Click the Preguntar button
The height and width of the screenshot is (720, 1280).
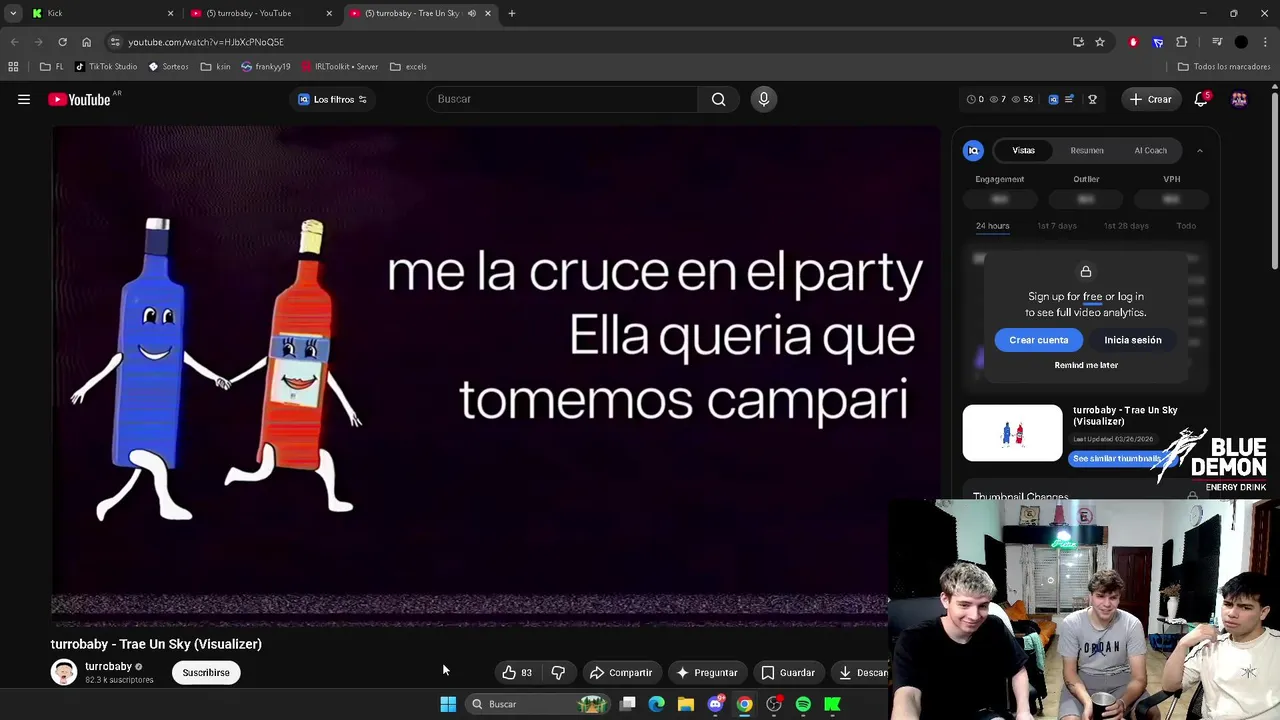click(707, 673)
